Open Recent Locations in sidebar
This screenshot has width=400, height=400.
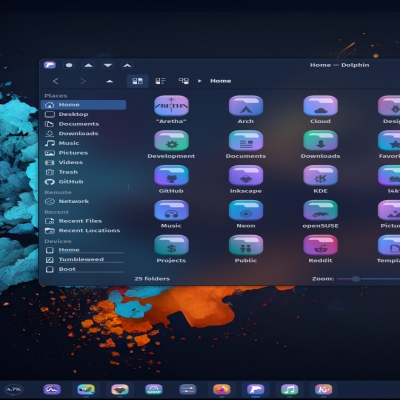point(83,231)
